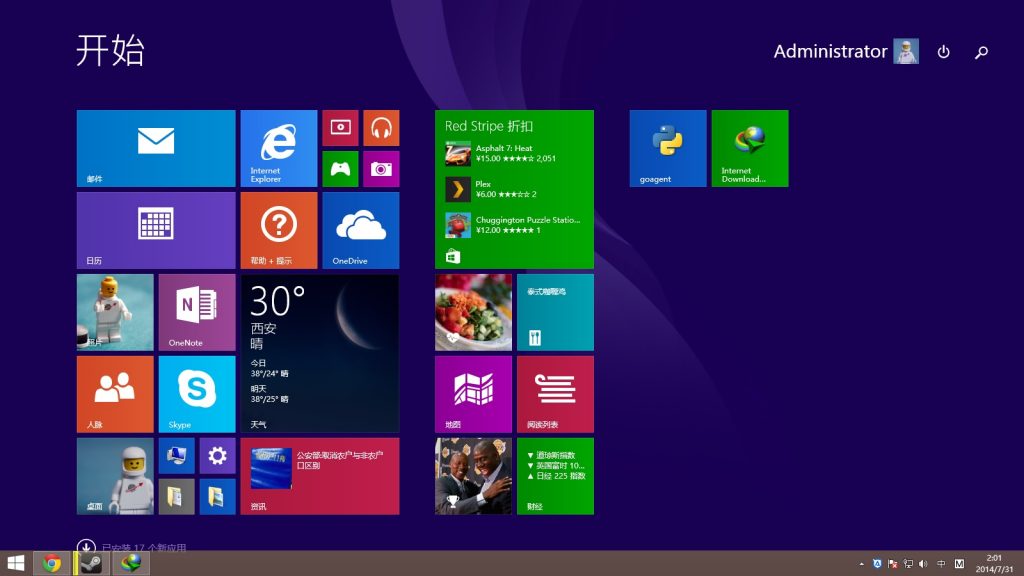Image resolution: width=1024 pixels, height=576 pixels.
Task: Launch the Internet Explorer tile
Action: (279, 148)
